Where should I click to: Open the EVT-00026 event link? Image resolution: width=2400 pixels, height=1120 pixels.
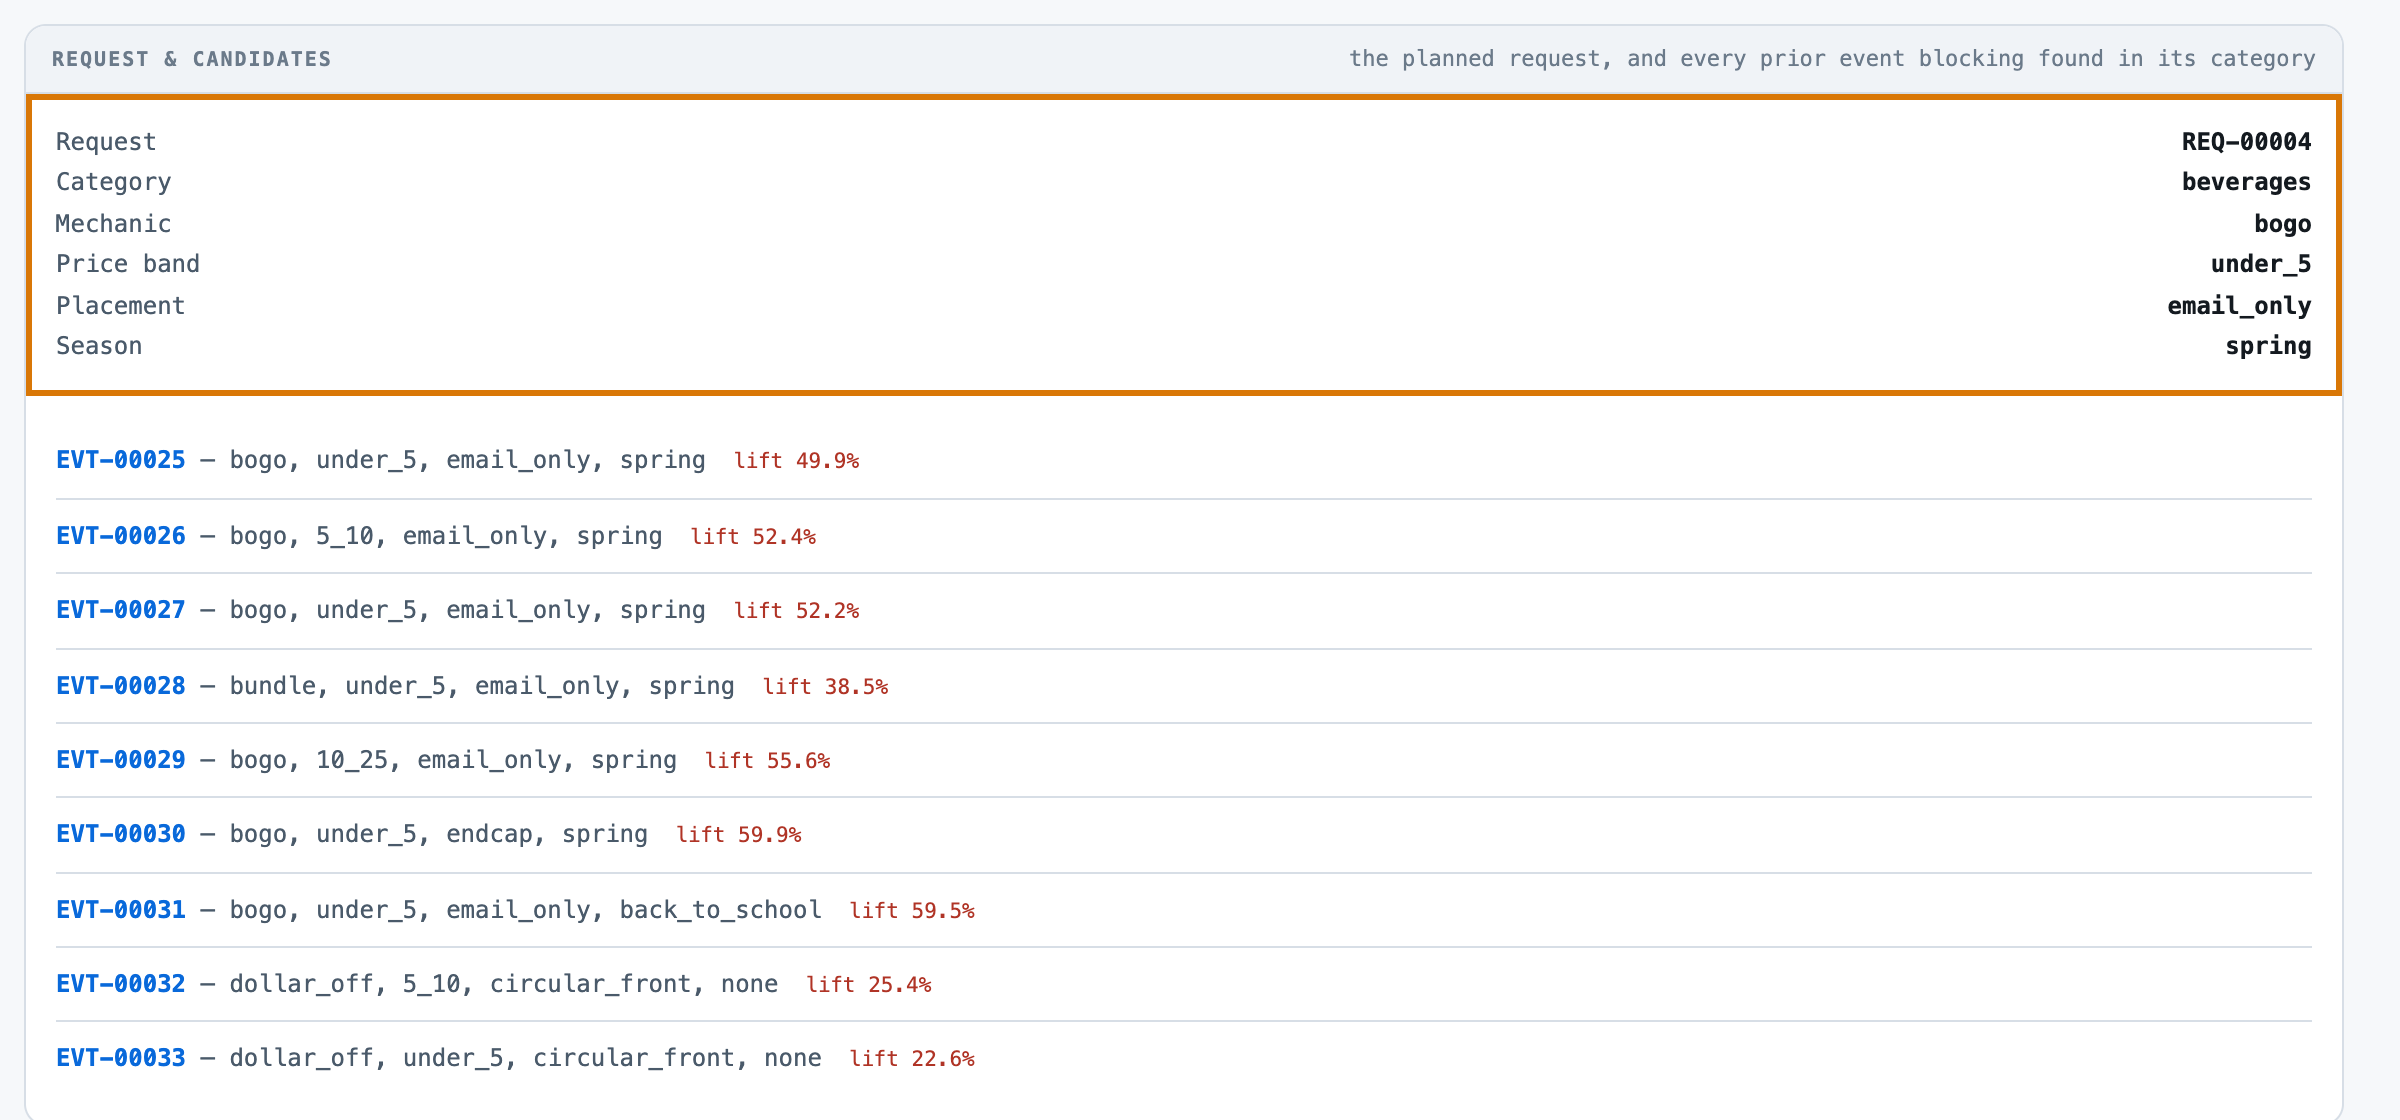click(x=121, y=536)
